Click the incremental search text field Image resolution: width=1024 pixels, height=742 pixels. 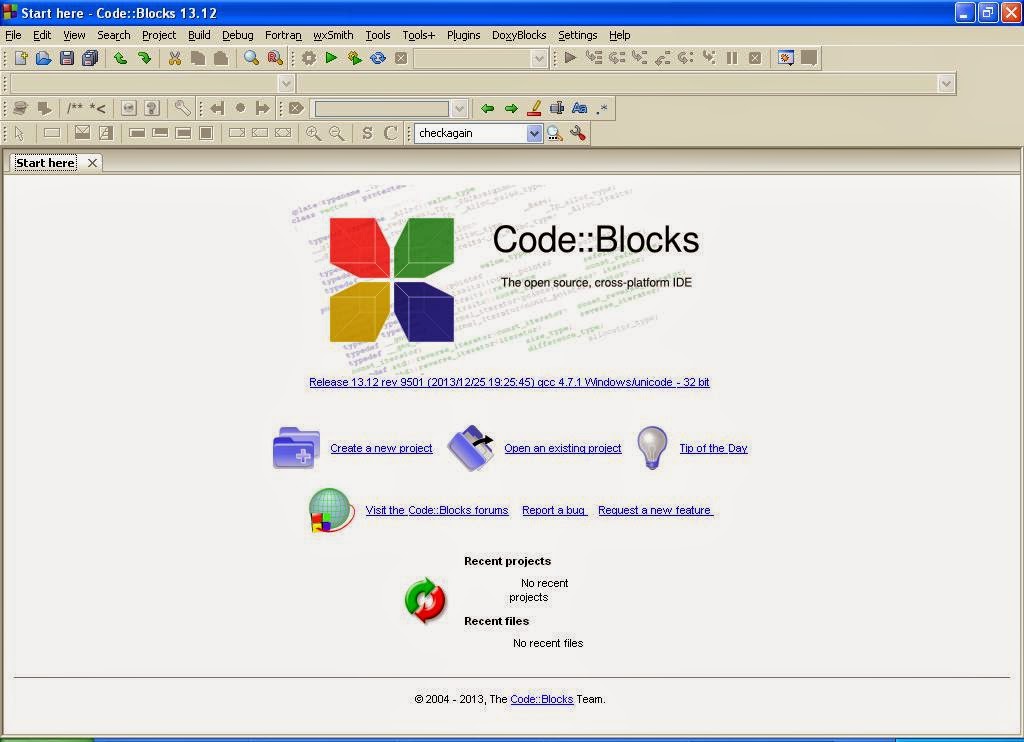[382, 108]
